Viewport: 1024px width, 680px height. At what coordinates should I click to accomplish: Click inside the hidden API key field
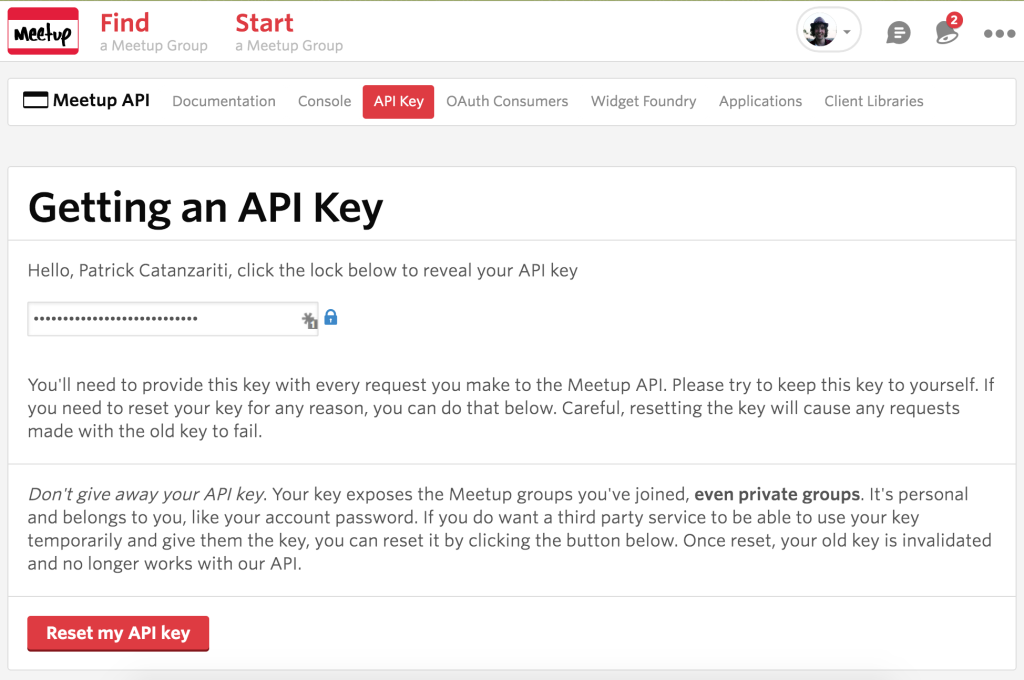coord(160,319)
